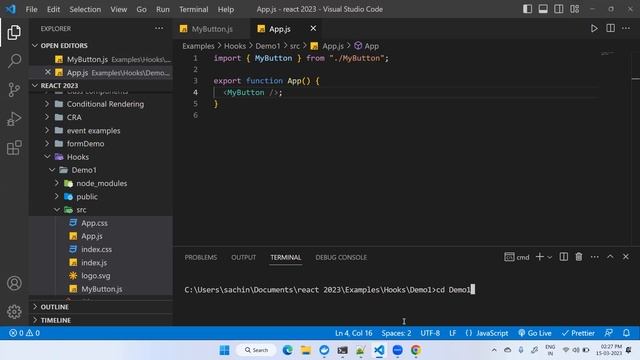Click the Visual Studio Code taskbar icon

[x=379, y=350]
